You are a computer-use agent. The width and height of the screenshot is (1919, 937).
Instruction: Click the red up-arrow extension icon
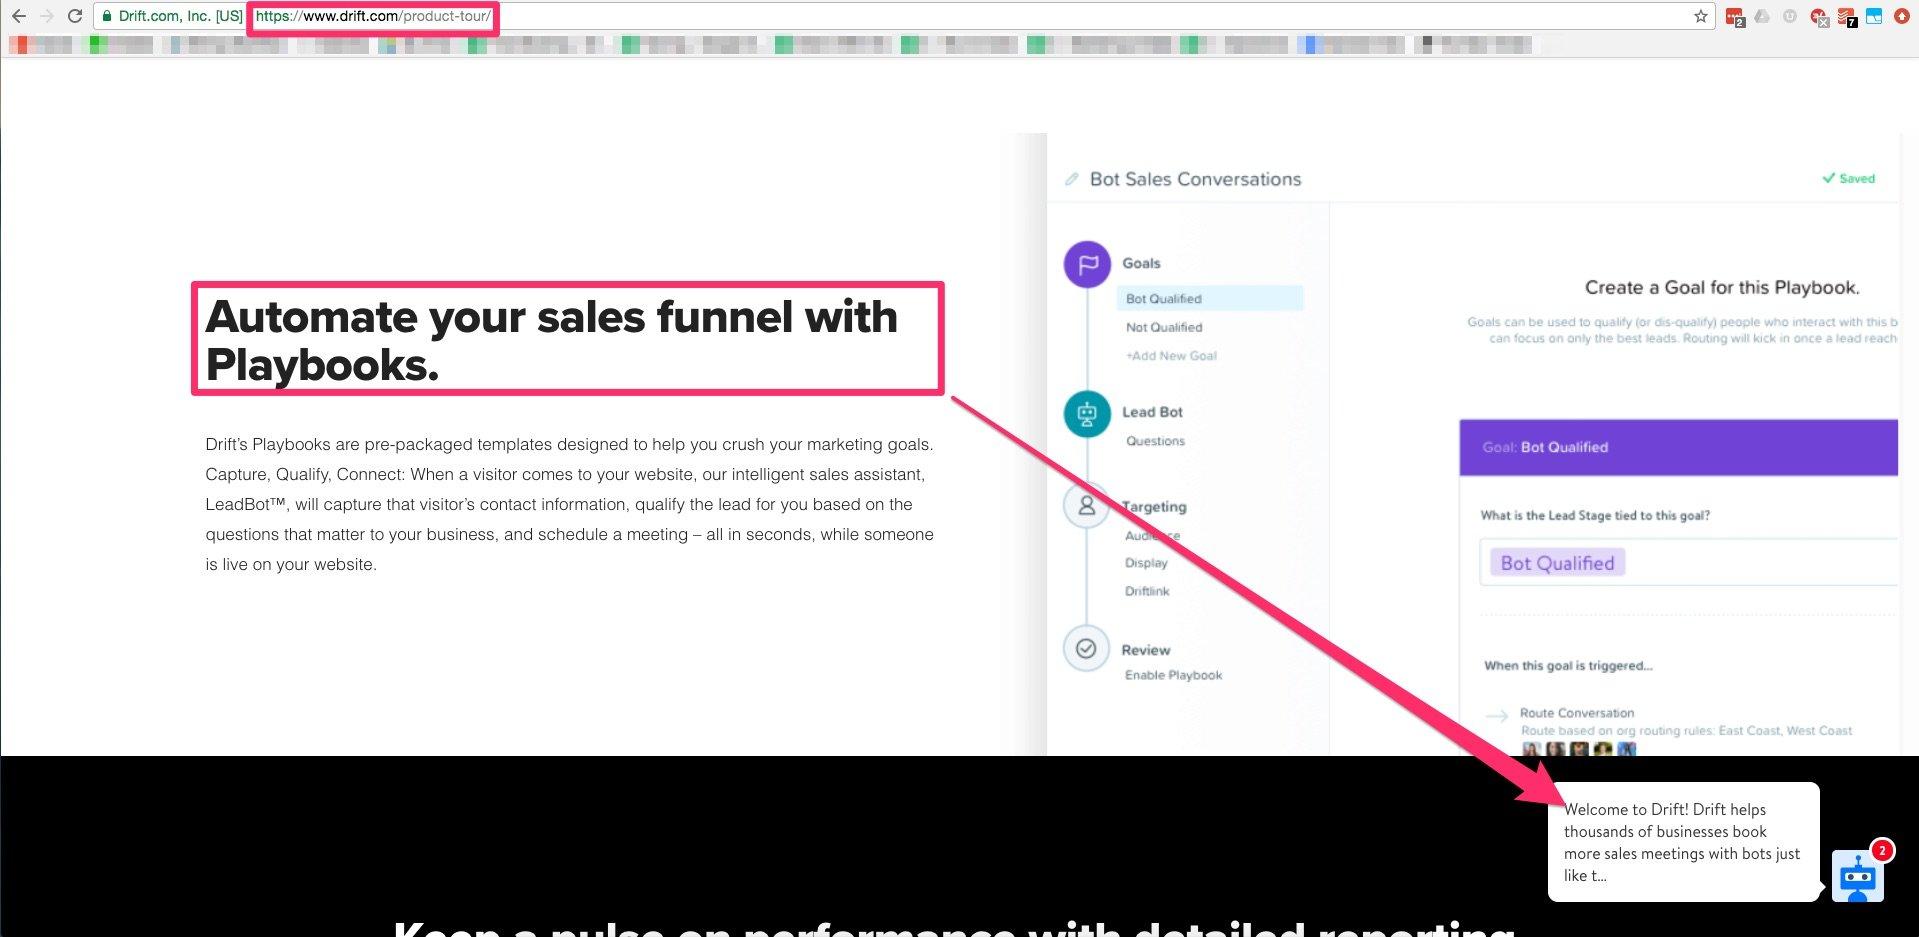(x=1902, y=16)
